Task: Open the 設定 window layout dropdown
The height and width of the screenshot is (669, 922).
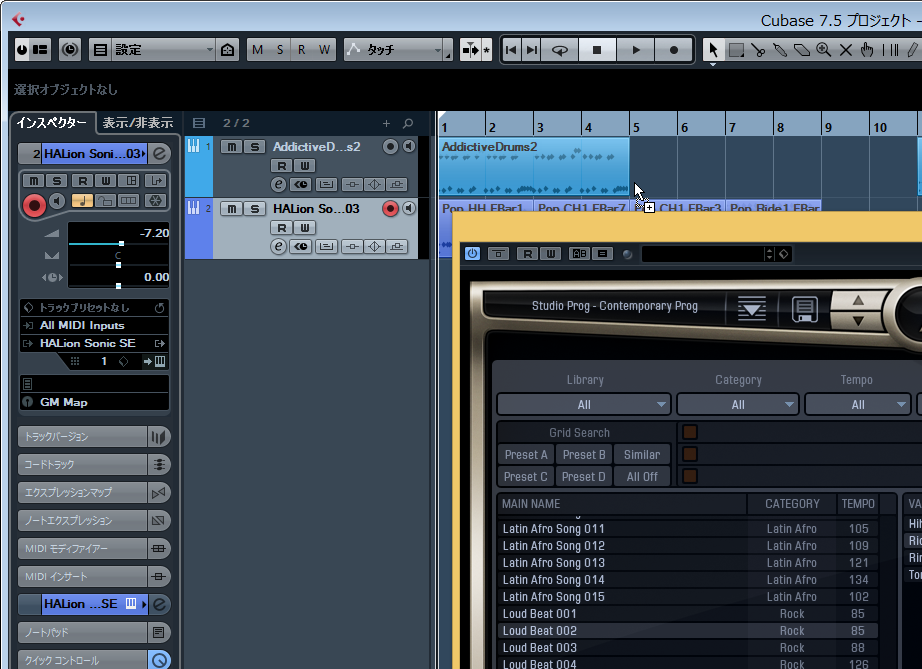Action: [162, 50]
